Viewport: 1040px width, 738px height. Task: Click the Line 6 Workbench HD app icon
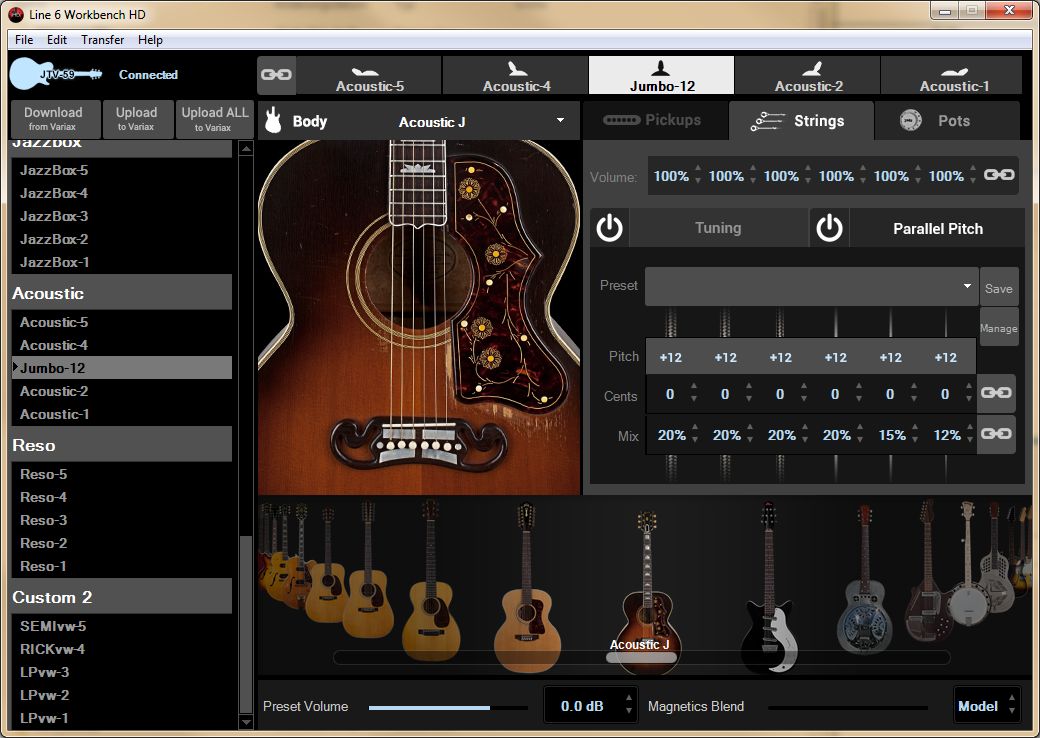(16, 14)
